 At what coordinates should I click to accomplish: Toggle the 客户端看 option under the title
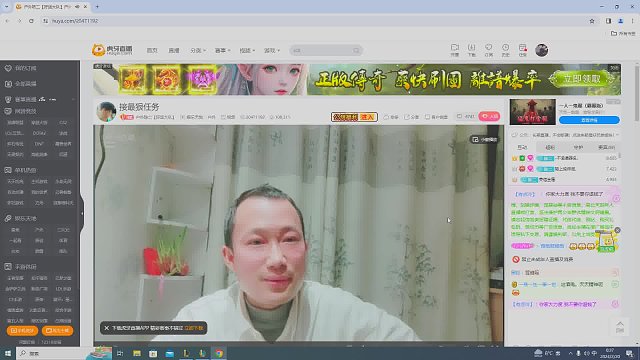[436, 117]
